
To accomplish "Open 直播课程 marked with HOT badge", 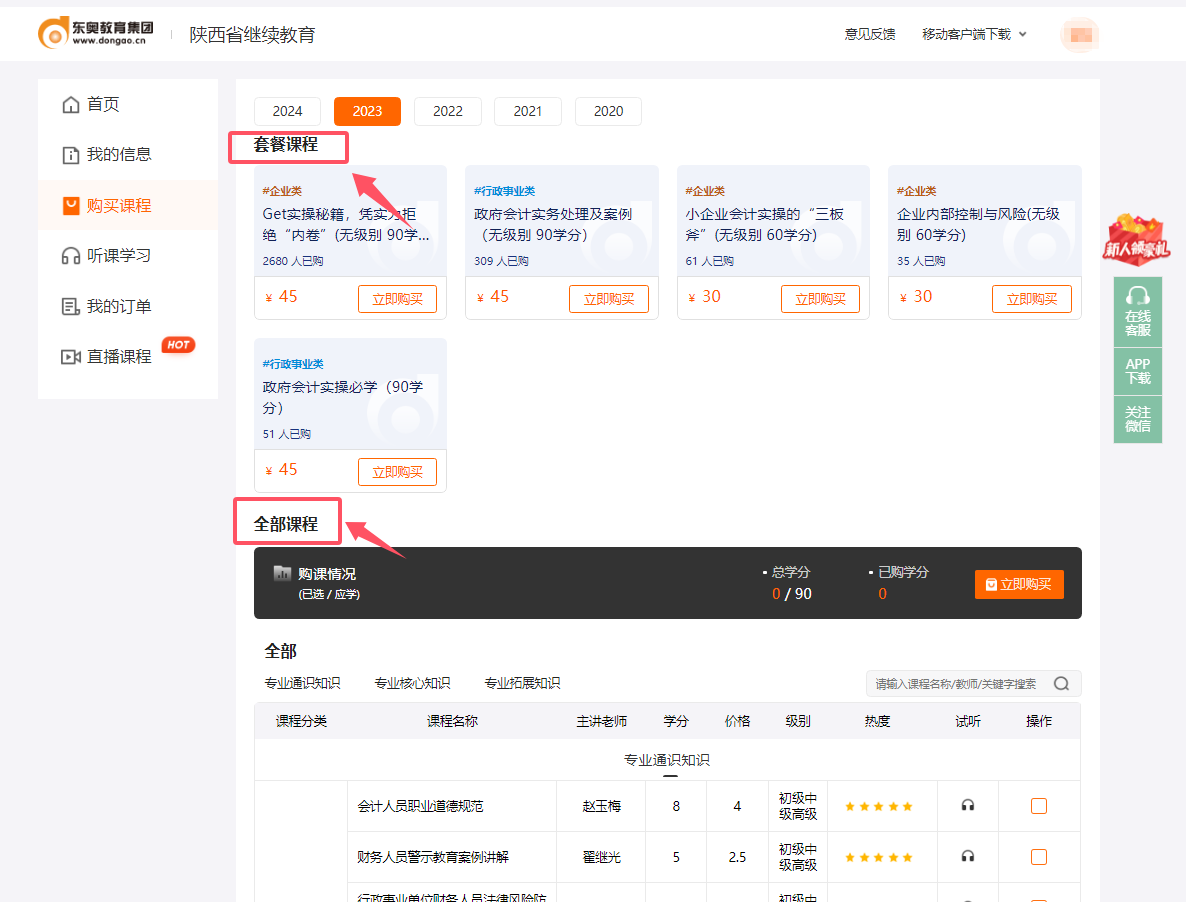I will tap(112, 356).
